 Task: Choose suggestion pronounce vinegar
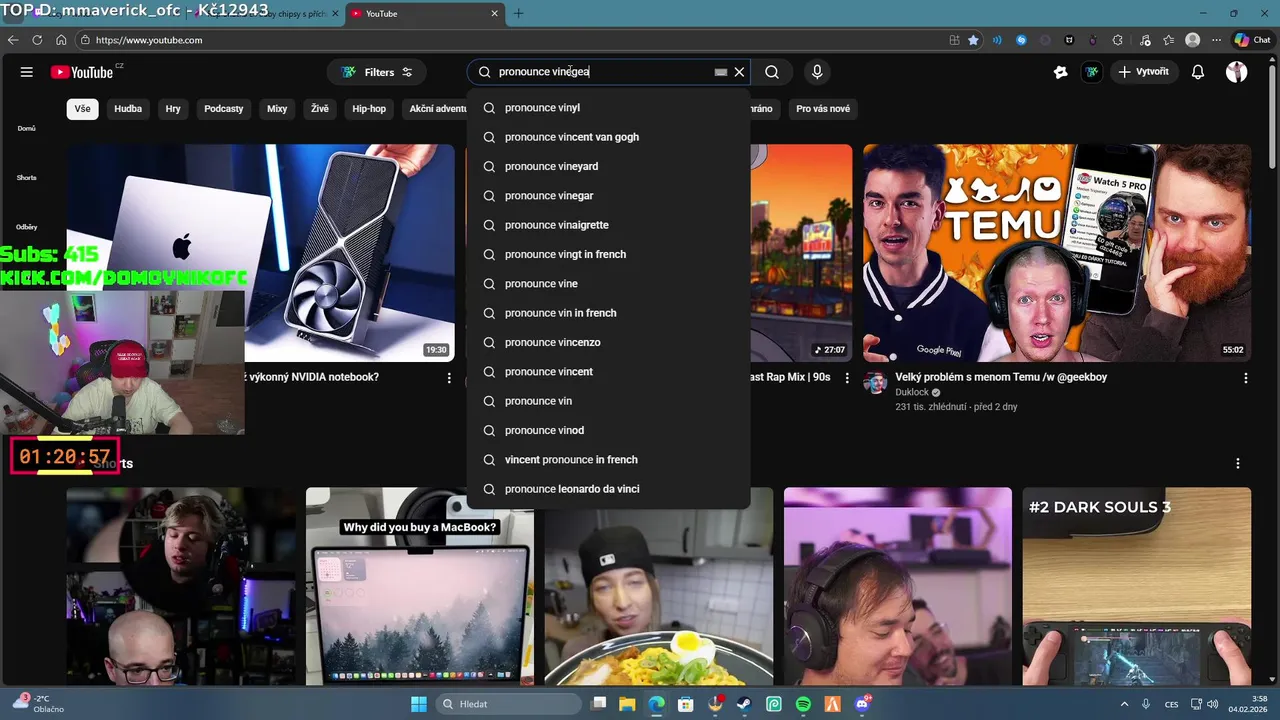click(x=608, y=196)
